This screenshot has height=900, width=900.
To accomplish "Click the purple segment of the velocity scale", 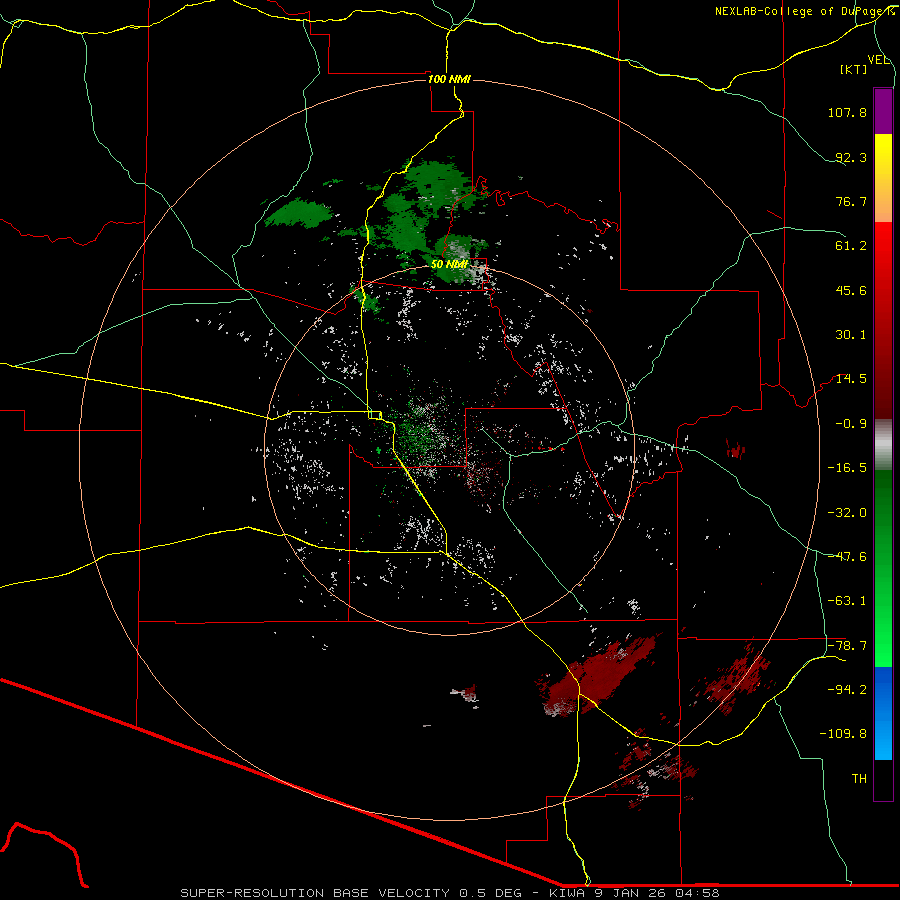I will click(883, 111).
